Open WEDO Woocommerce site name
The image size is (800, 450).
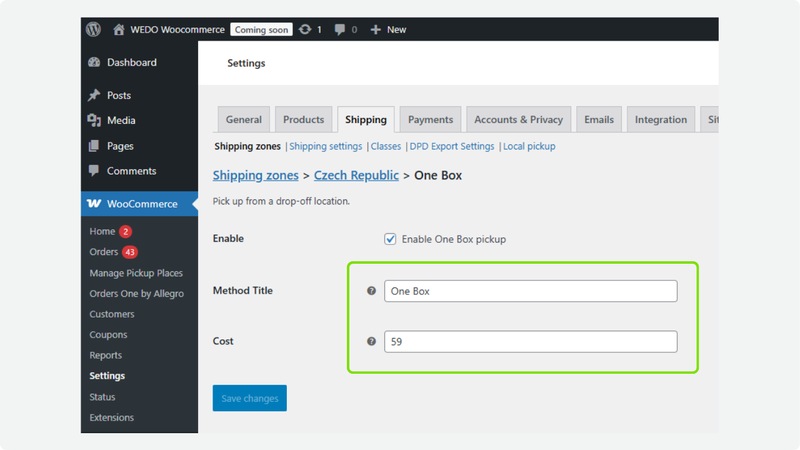click(177, 30)
